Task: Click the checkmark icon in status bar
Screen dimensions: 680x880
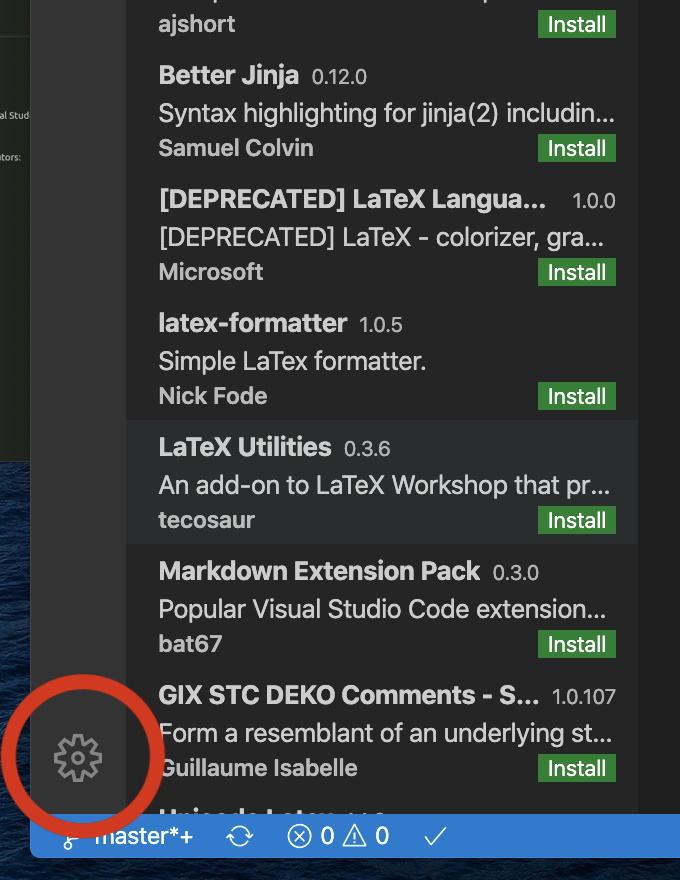Action: (x=434, y=837)
